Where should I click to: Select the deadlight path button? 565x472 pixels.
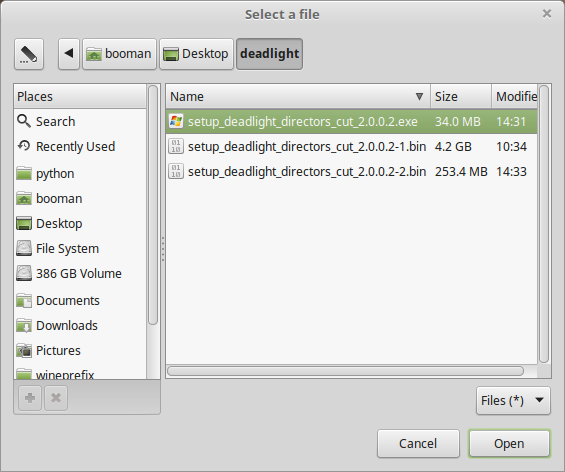point(269,54)
